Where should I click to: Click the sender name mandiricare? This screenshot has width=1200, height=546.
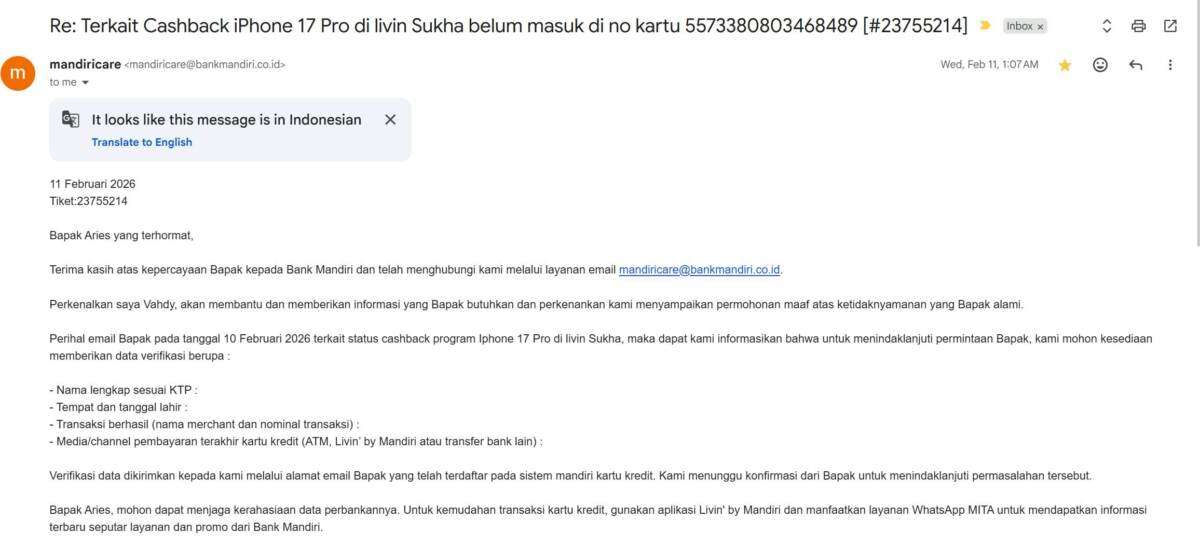click(85, 64)
